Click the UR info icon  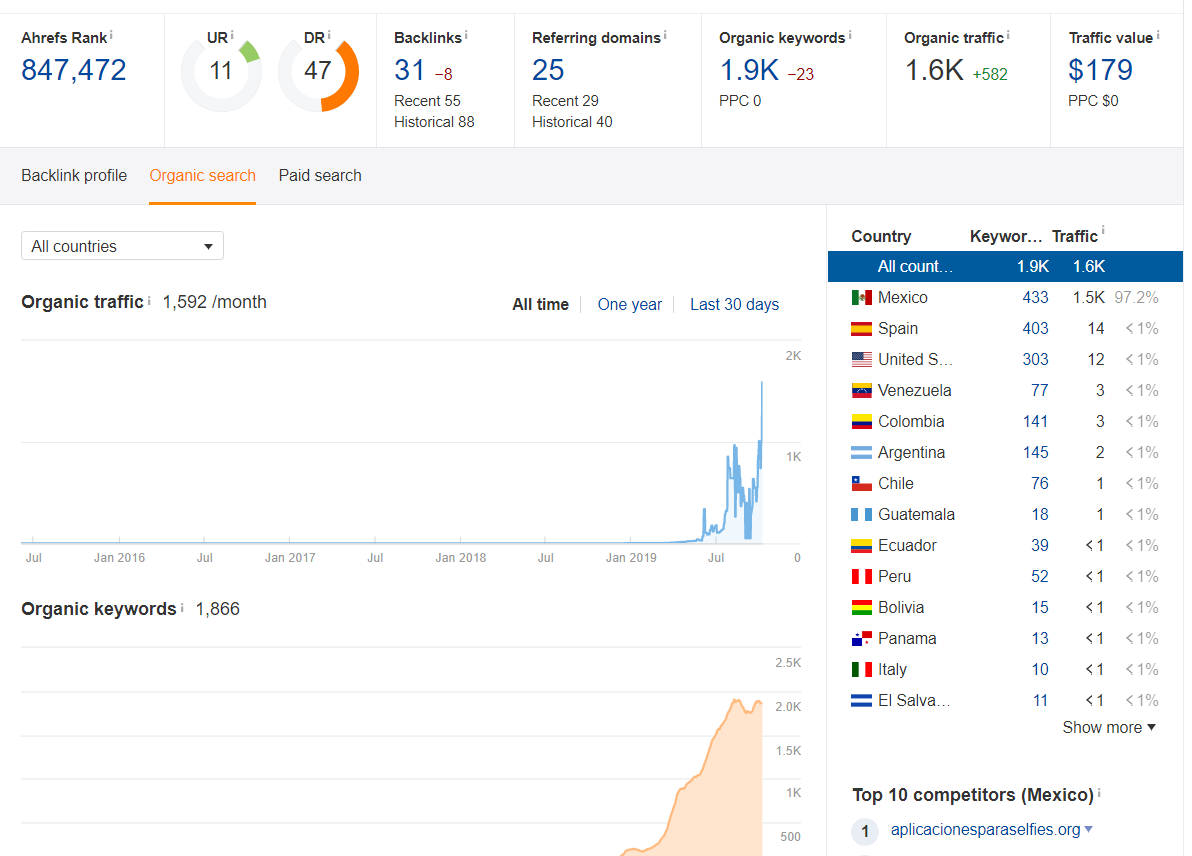tap(232, 34)
